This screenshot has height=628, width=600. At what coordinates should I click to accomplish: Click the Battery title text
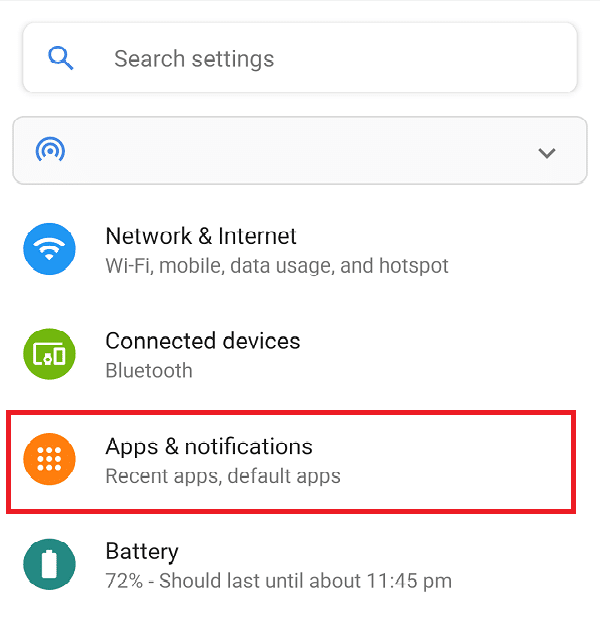point(142,552)
